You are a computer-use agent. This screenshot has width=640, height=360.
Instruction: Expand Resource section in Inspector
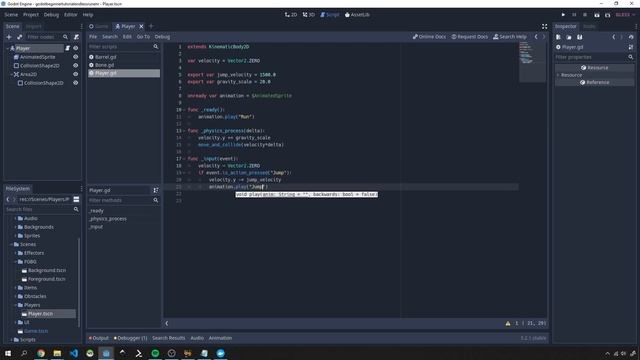558,75
